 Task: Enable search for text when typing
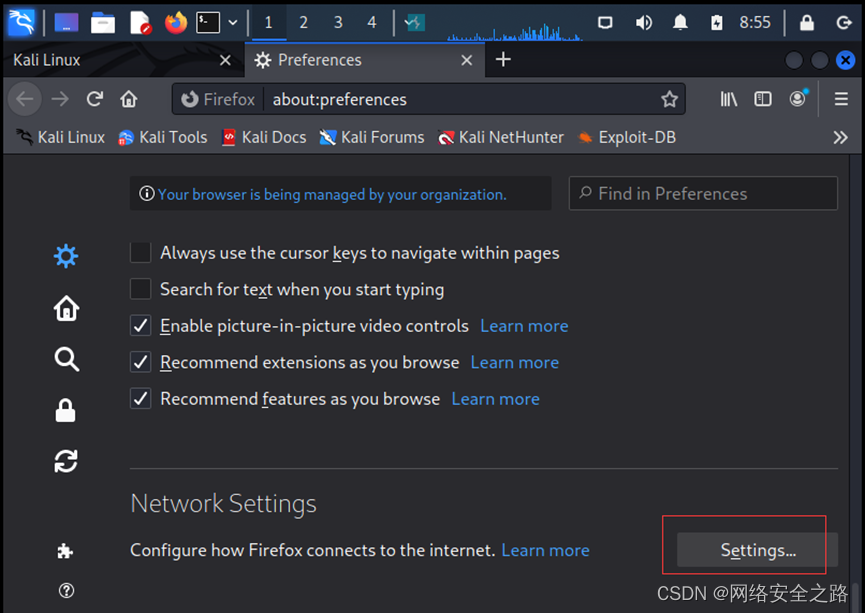pyautogui.click(x=141, y=289)
